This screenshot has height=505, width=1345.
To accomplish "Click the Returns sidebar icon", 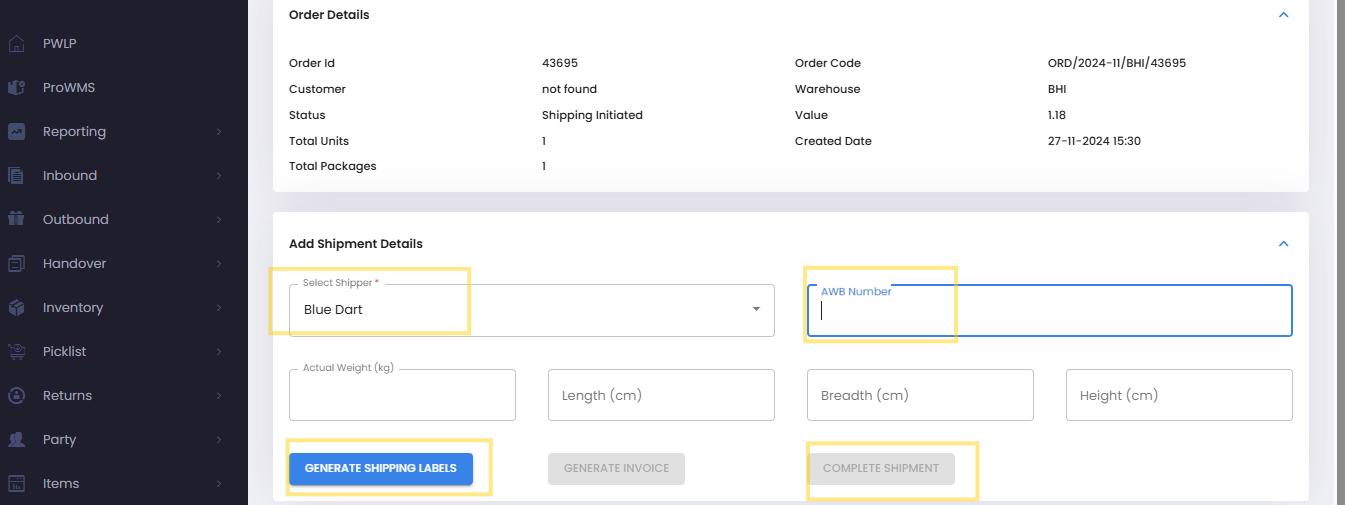I will coord(16,396).
